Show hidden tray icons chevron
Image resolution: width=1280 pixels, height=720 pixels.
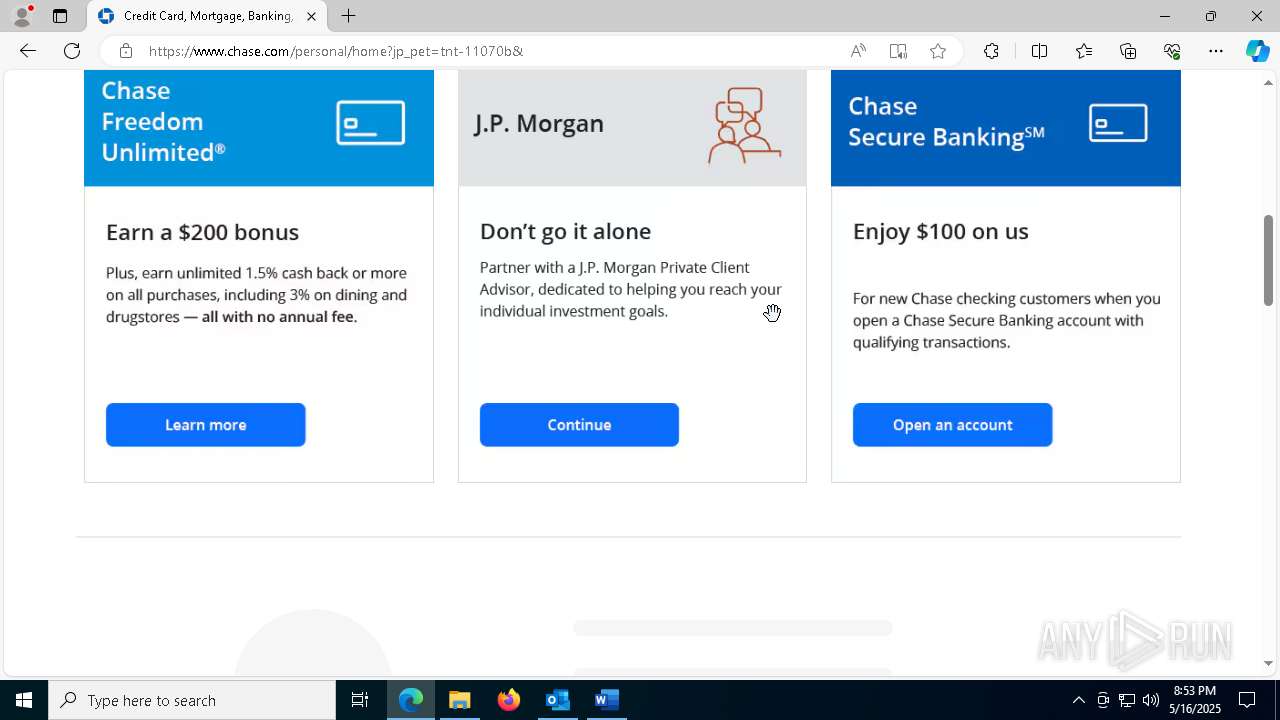pos(1078,700)
